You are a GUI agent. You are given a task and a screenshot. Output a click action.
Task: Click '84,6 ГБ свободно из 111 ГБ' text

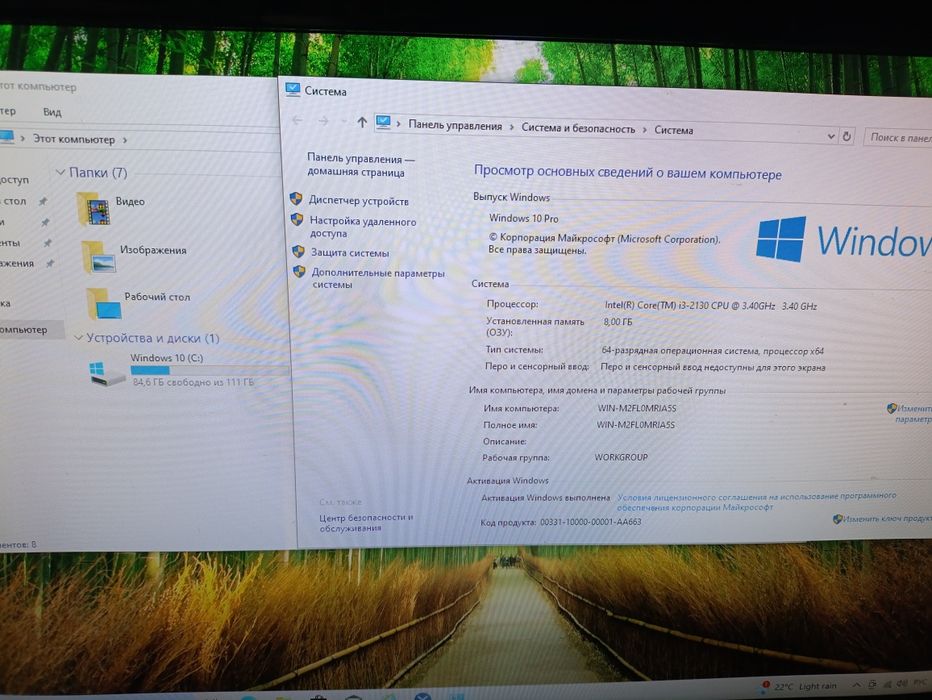coord(193,382)
